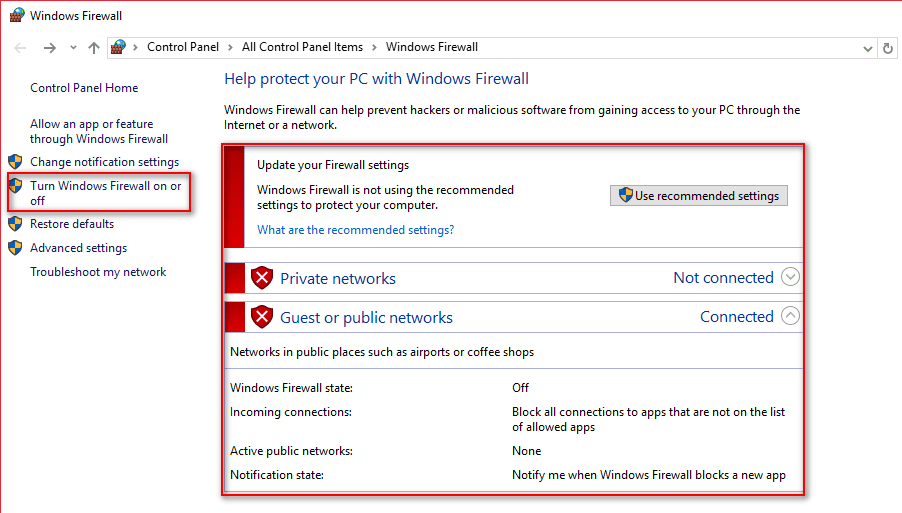Image resolution: width=902 pixels, height=513 pixels.
Task: Select All Control Panel Items in the breadcrumb
Action: (303, 47)
